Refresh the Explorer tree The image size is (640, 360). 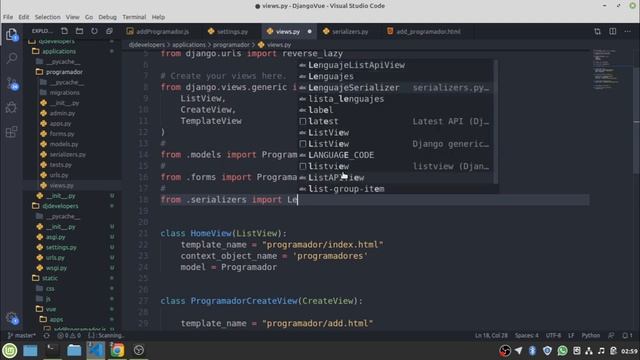point(94,31)
